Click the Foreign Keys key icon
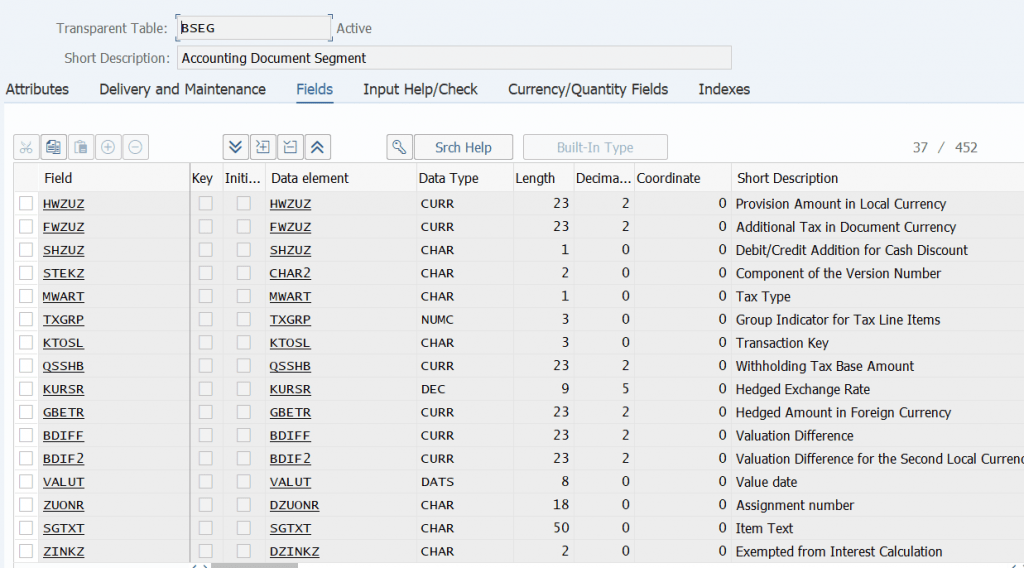Image resolution: width=1024 pixels, height=568 pixels. tap(399, 147)
